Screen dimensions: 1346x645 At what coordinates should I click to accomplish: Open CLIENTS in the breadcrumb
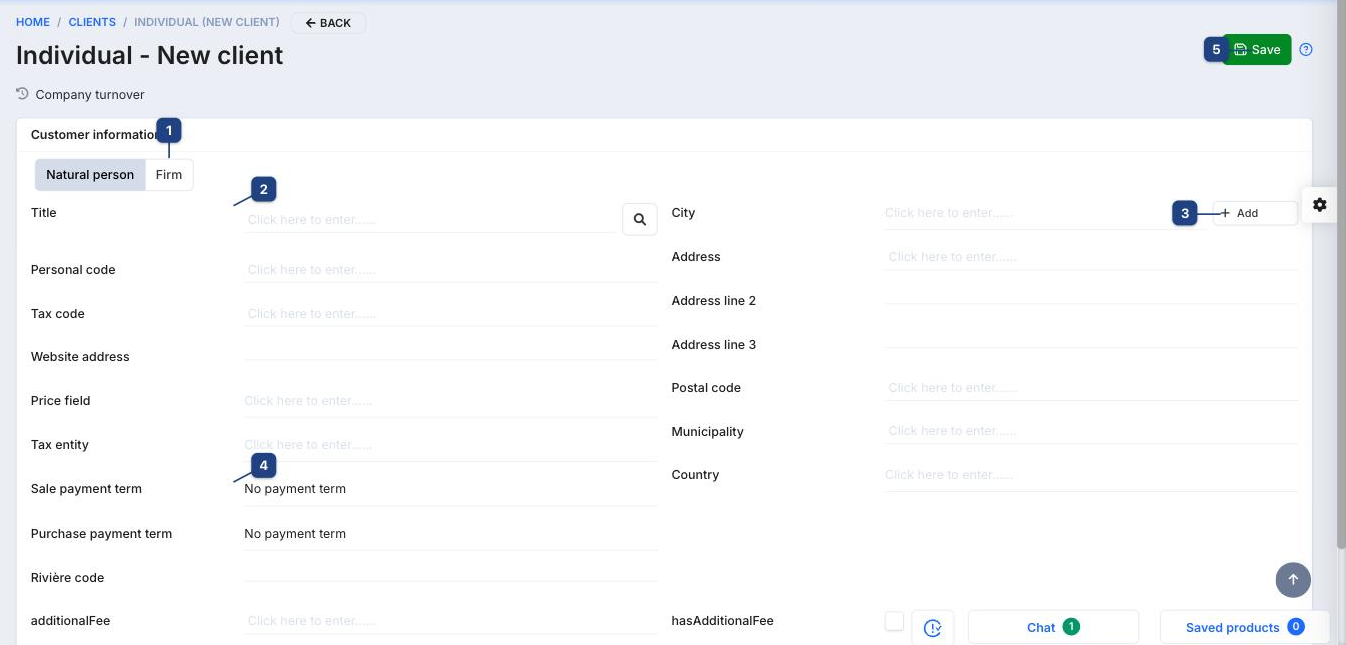pos(92,22)
